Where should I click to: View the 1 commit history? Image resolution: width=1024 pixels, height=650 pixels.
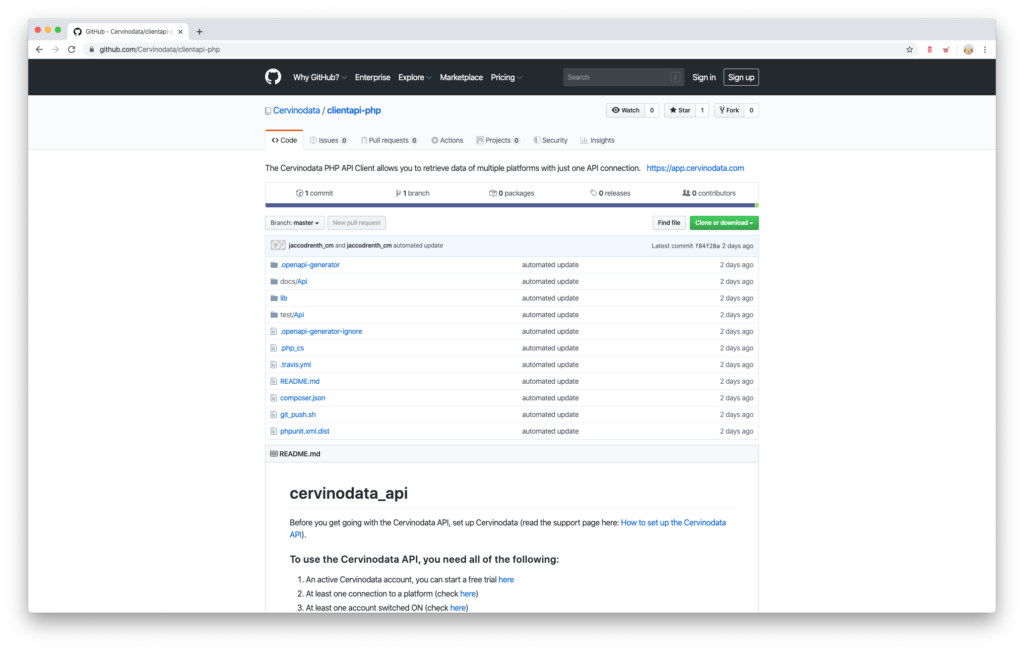pyautogui.click(x=315, y=193)
